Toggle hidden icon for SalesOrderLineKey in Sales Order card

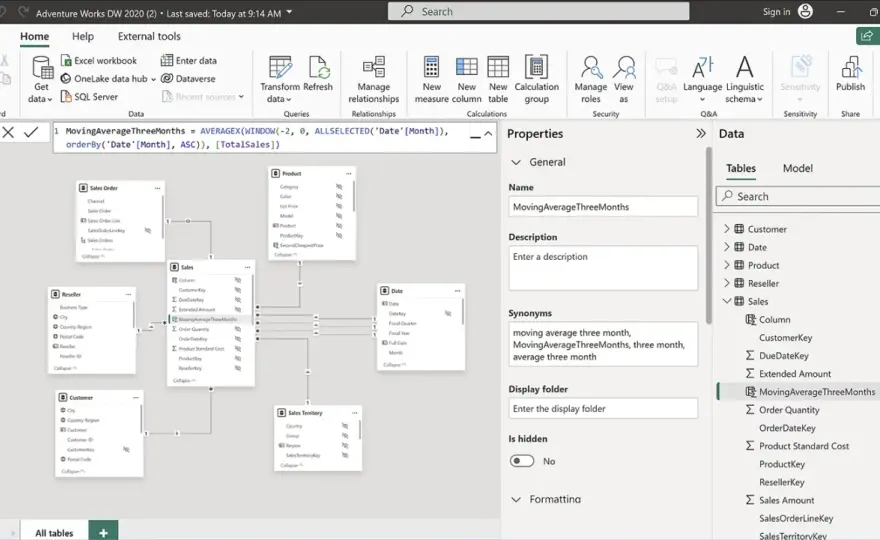[148, 230]
